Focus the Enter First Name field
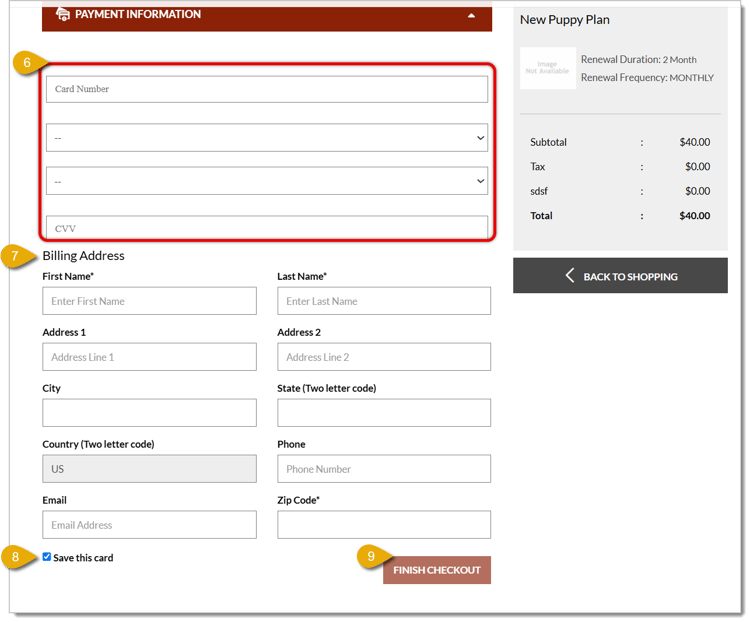 [x=149, y=301]
